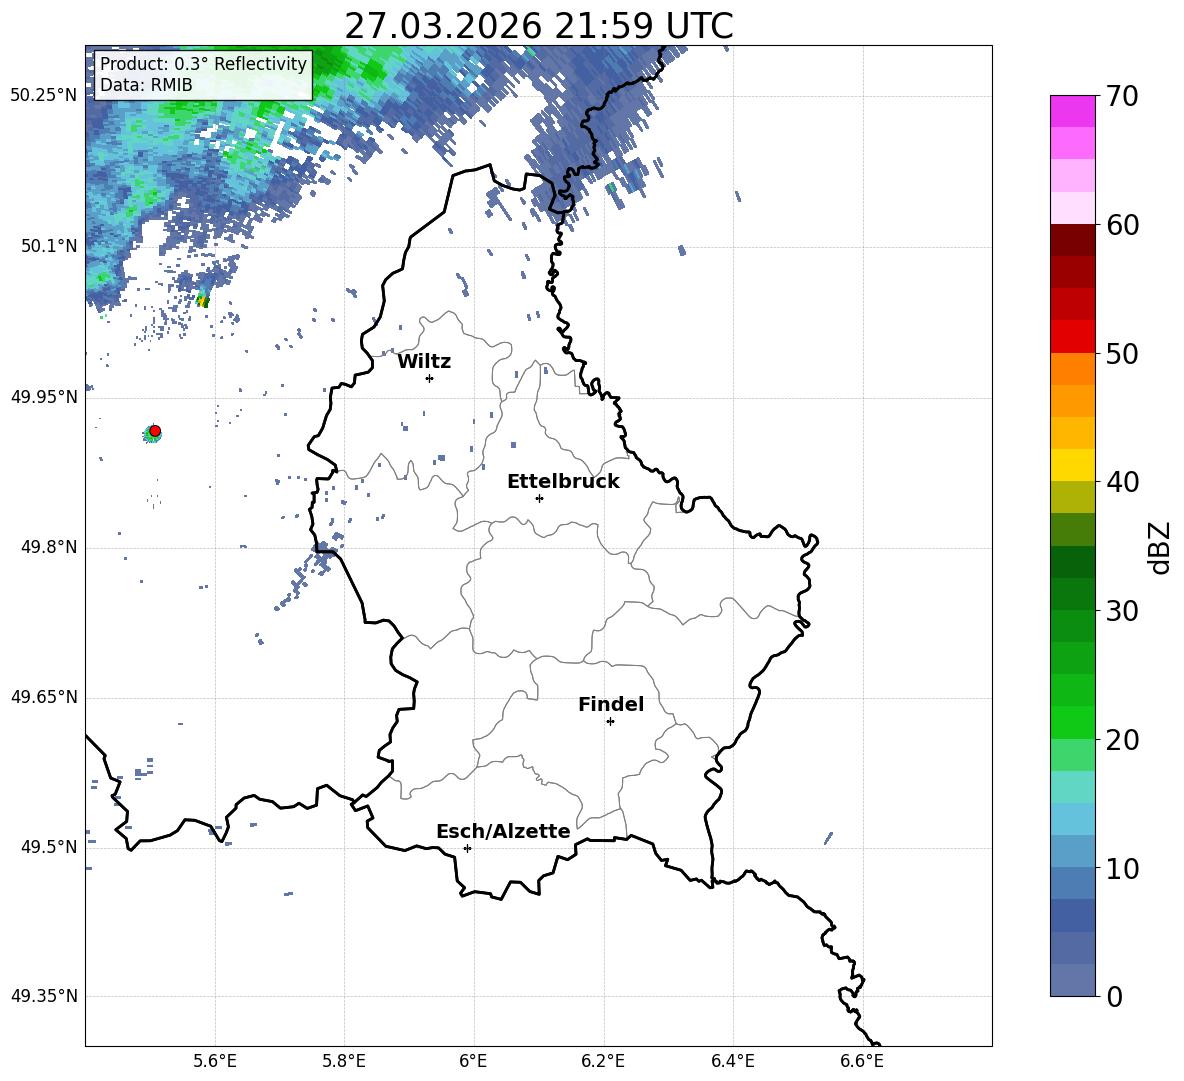Click the colorbar tick label 50
The image size is (1184, 1081).
point(1122,354)
